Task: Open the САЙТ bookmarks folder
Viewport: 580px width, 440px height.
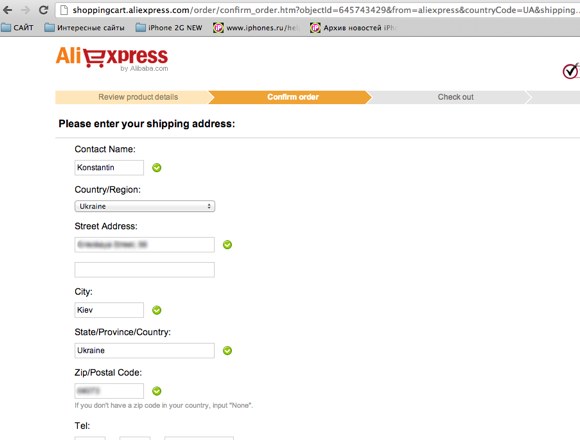Action: pos(17,28)
